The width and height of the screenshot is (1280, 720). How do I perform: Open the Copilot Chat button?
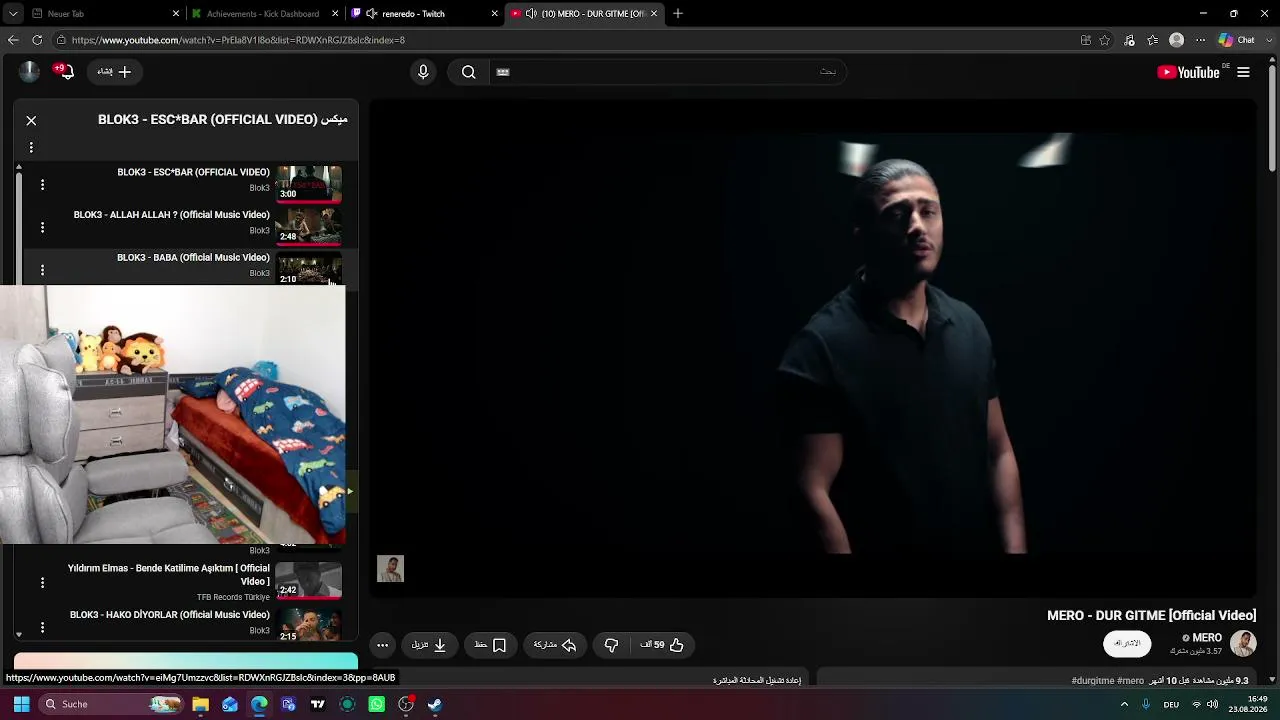coord(1237,40)
